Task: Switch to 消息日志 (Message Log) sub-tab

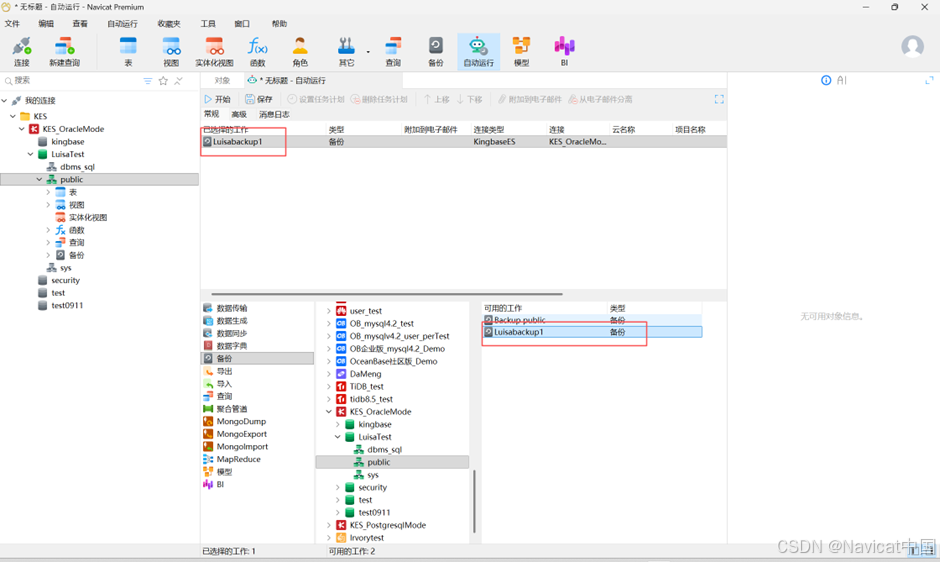Action: (x=274, y=114)
